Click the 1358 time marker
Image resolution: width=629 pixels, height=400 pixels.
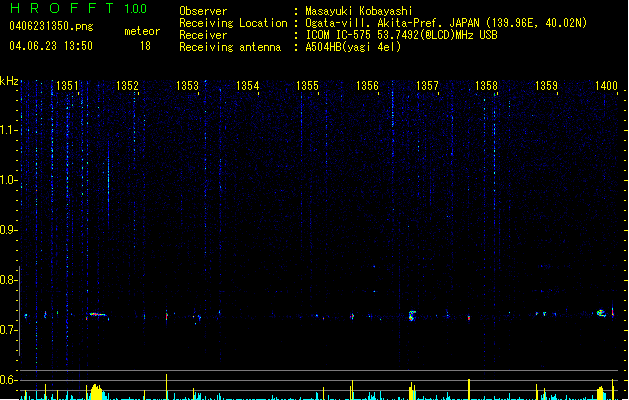coord(486,86)
